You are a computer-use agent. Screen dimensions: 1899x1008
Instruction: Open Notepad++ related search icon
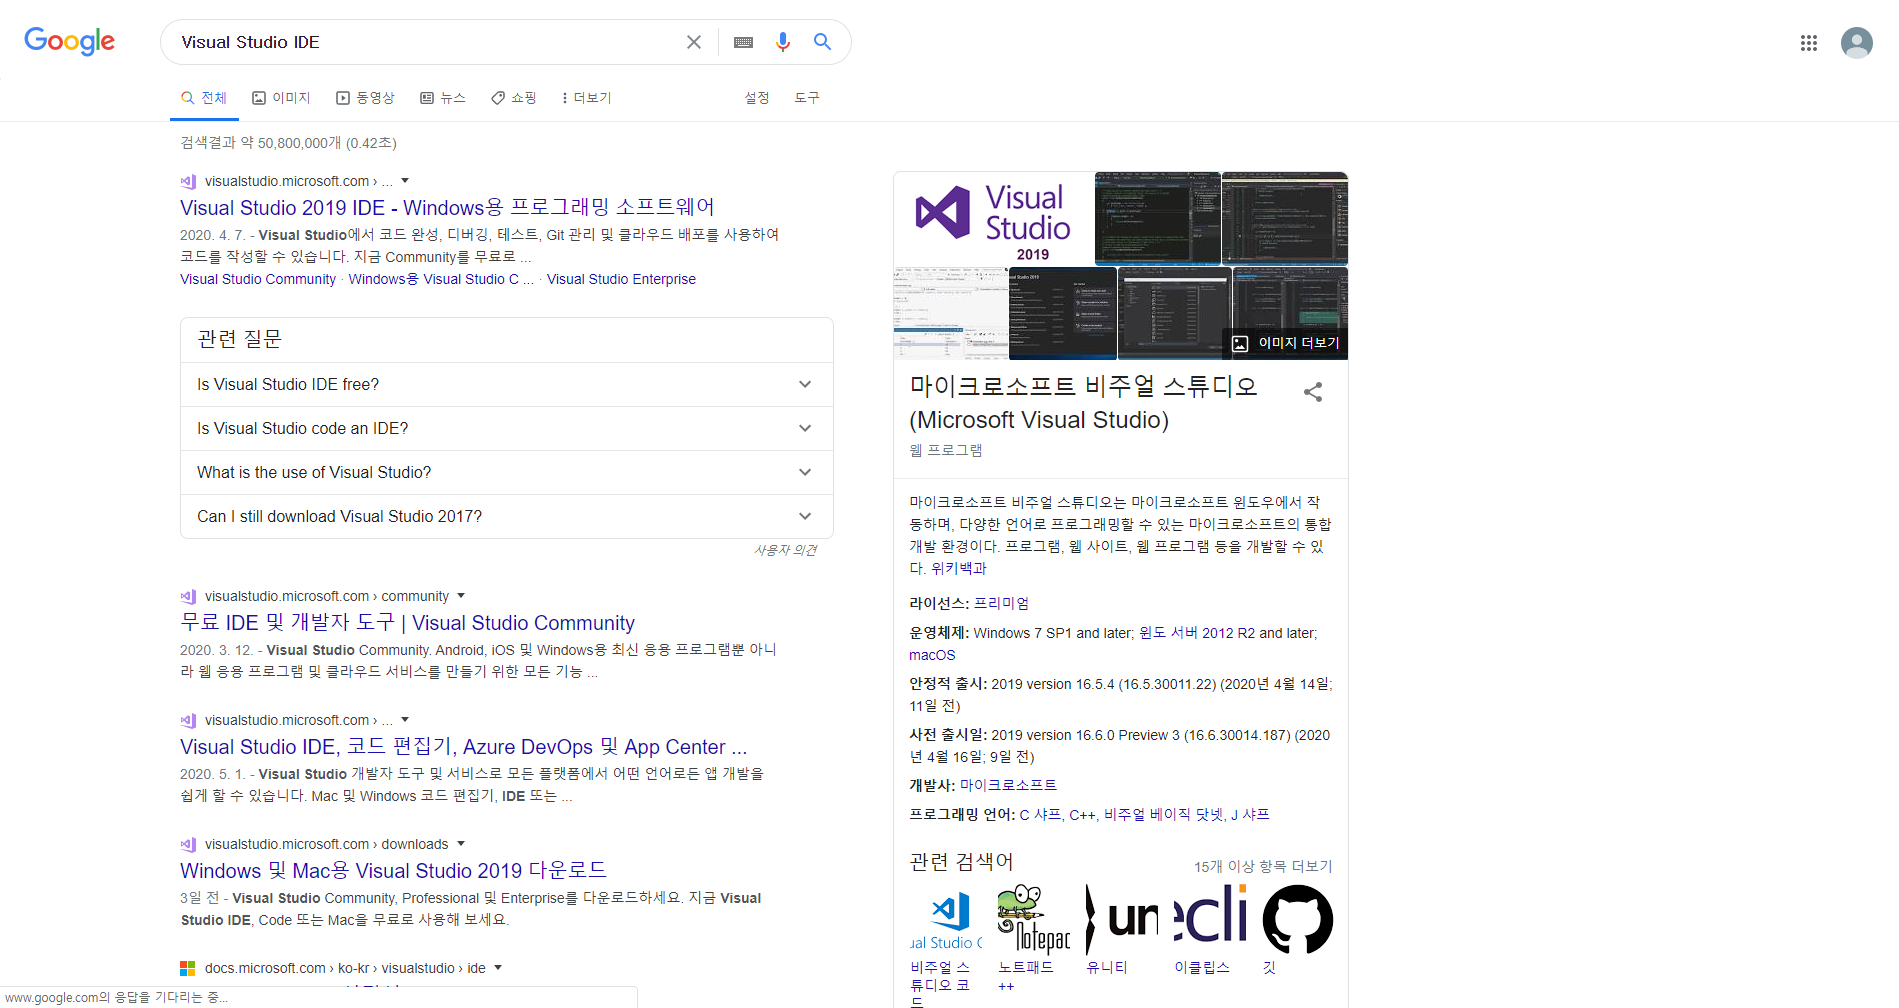(1034, 918)
